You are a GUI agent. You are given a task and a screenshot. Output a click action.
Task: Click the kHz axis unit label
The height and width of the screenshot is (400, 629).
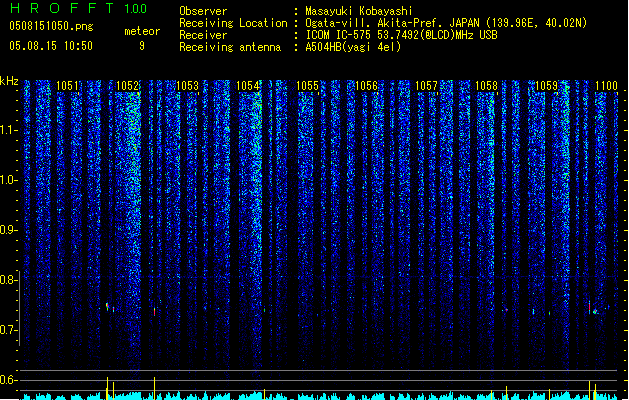(9, 81)
